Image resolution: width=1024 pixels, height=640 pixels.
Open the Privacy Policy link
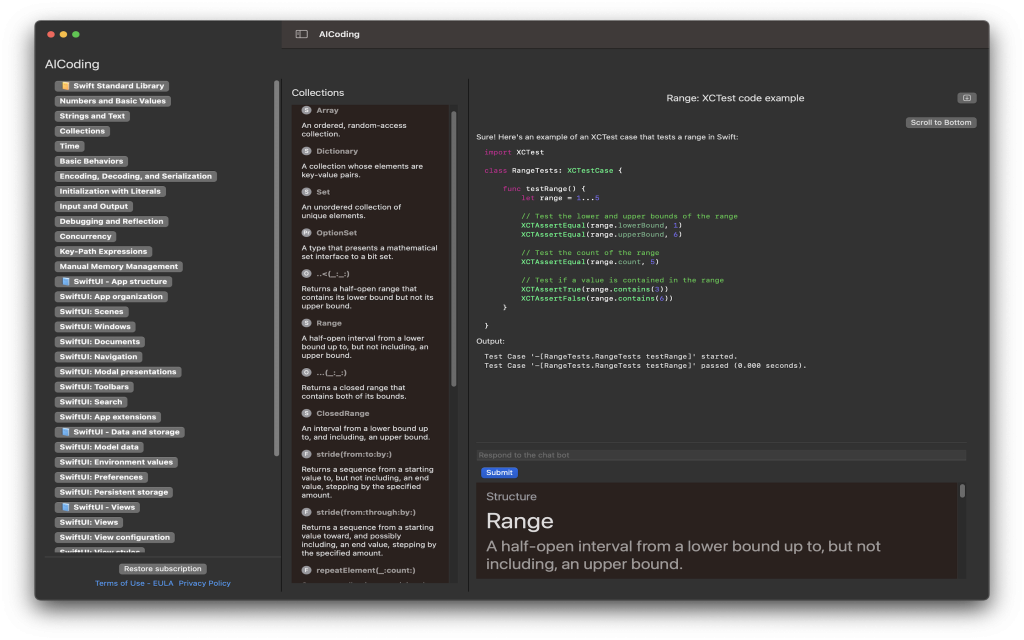click(204, 583)
